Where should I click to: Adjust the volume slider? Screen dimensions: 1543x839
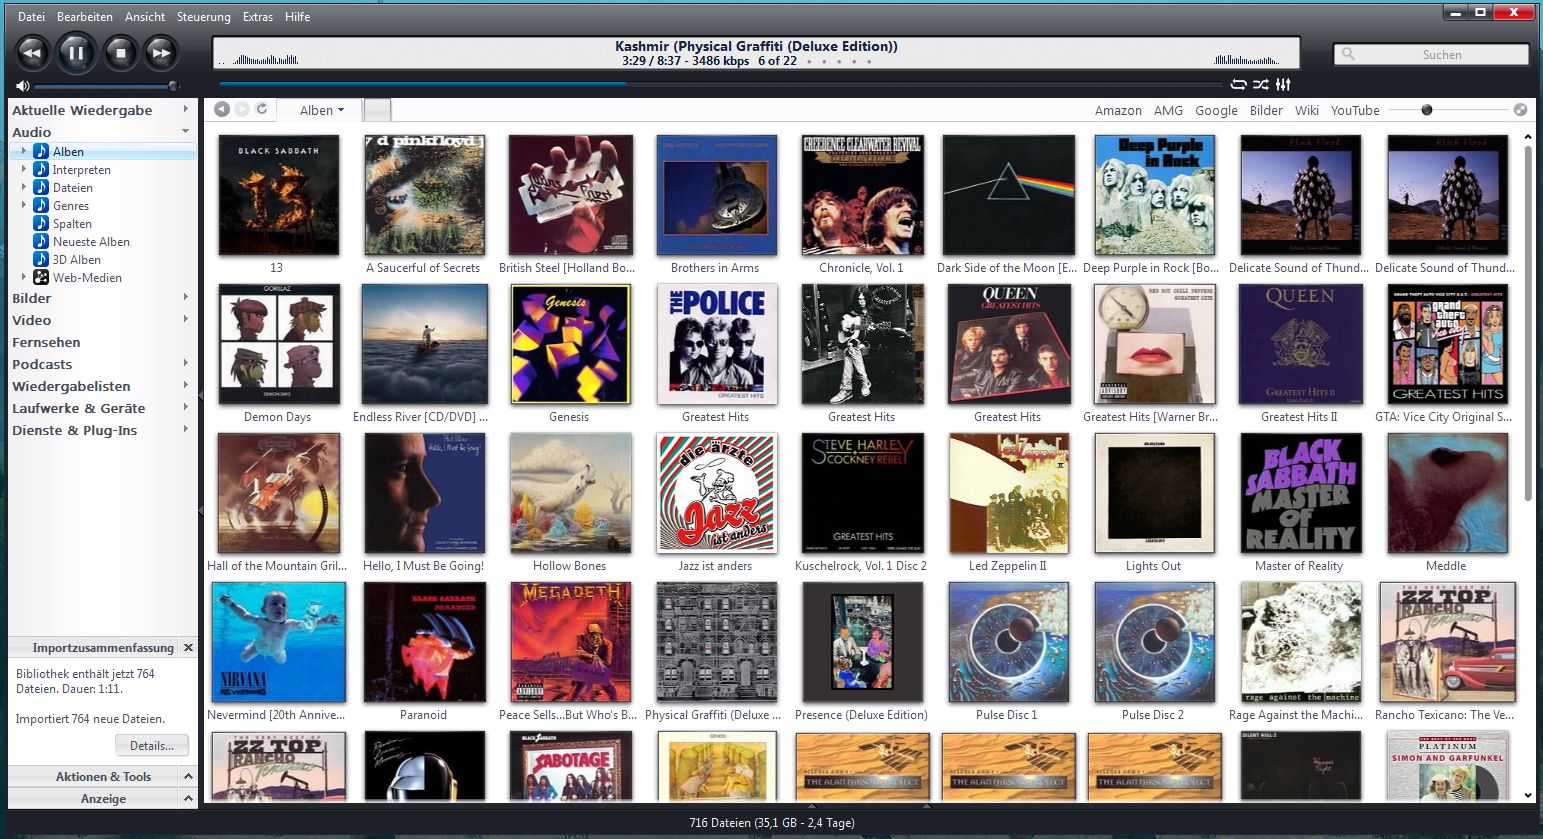click(106, 86)
